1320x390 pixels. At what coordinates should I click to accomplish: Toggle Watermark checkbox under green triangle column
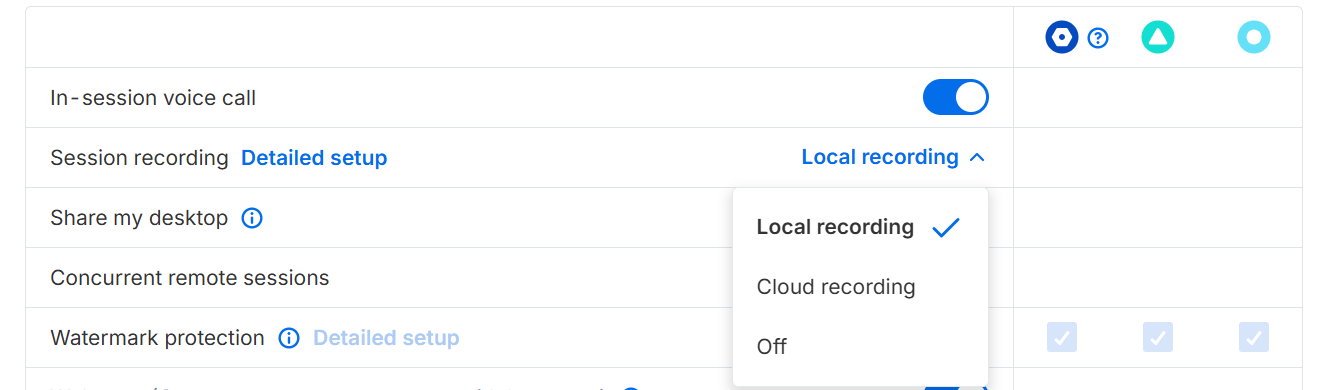pyautogui.click(x=1158, y=337)
